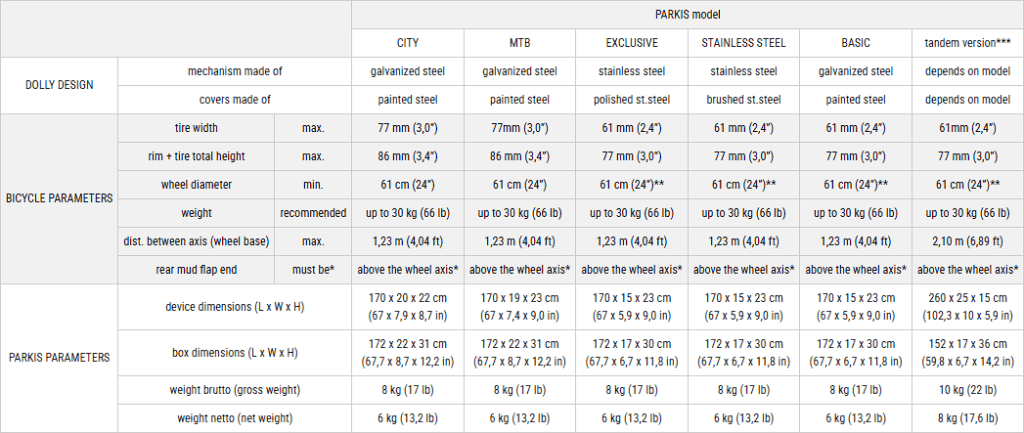Select the rim + tire total height label

196,157
